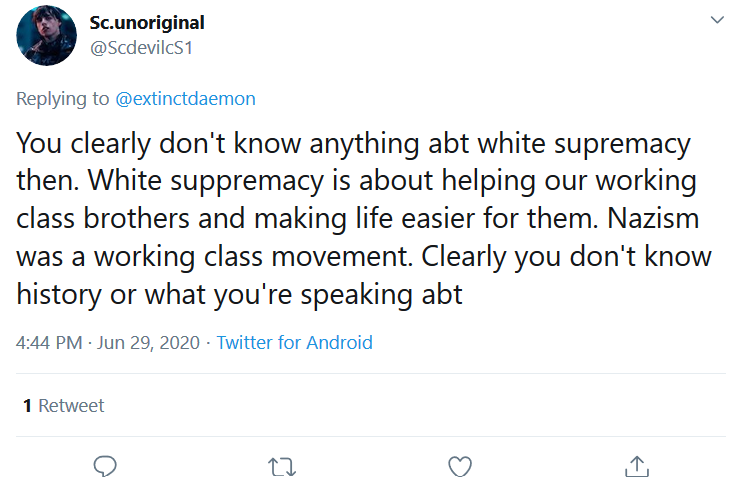Screen dimensions: 740x477
Task: Click the retweet count number 1
Action: pyautogui.click(x=27, y=405)
